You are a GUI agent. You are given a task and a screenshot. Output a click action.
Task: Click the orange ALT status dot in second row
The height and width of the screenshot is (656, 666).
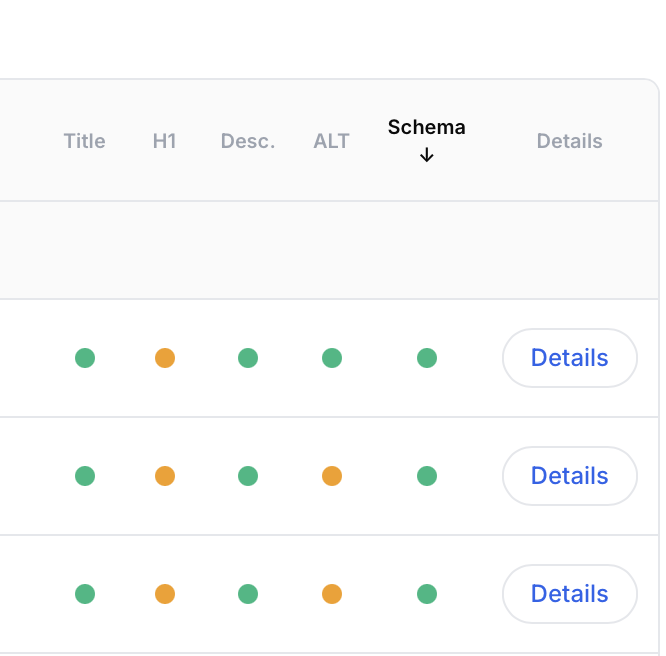tap(332, 476)
